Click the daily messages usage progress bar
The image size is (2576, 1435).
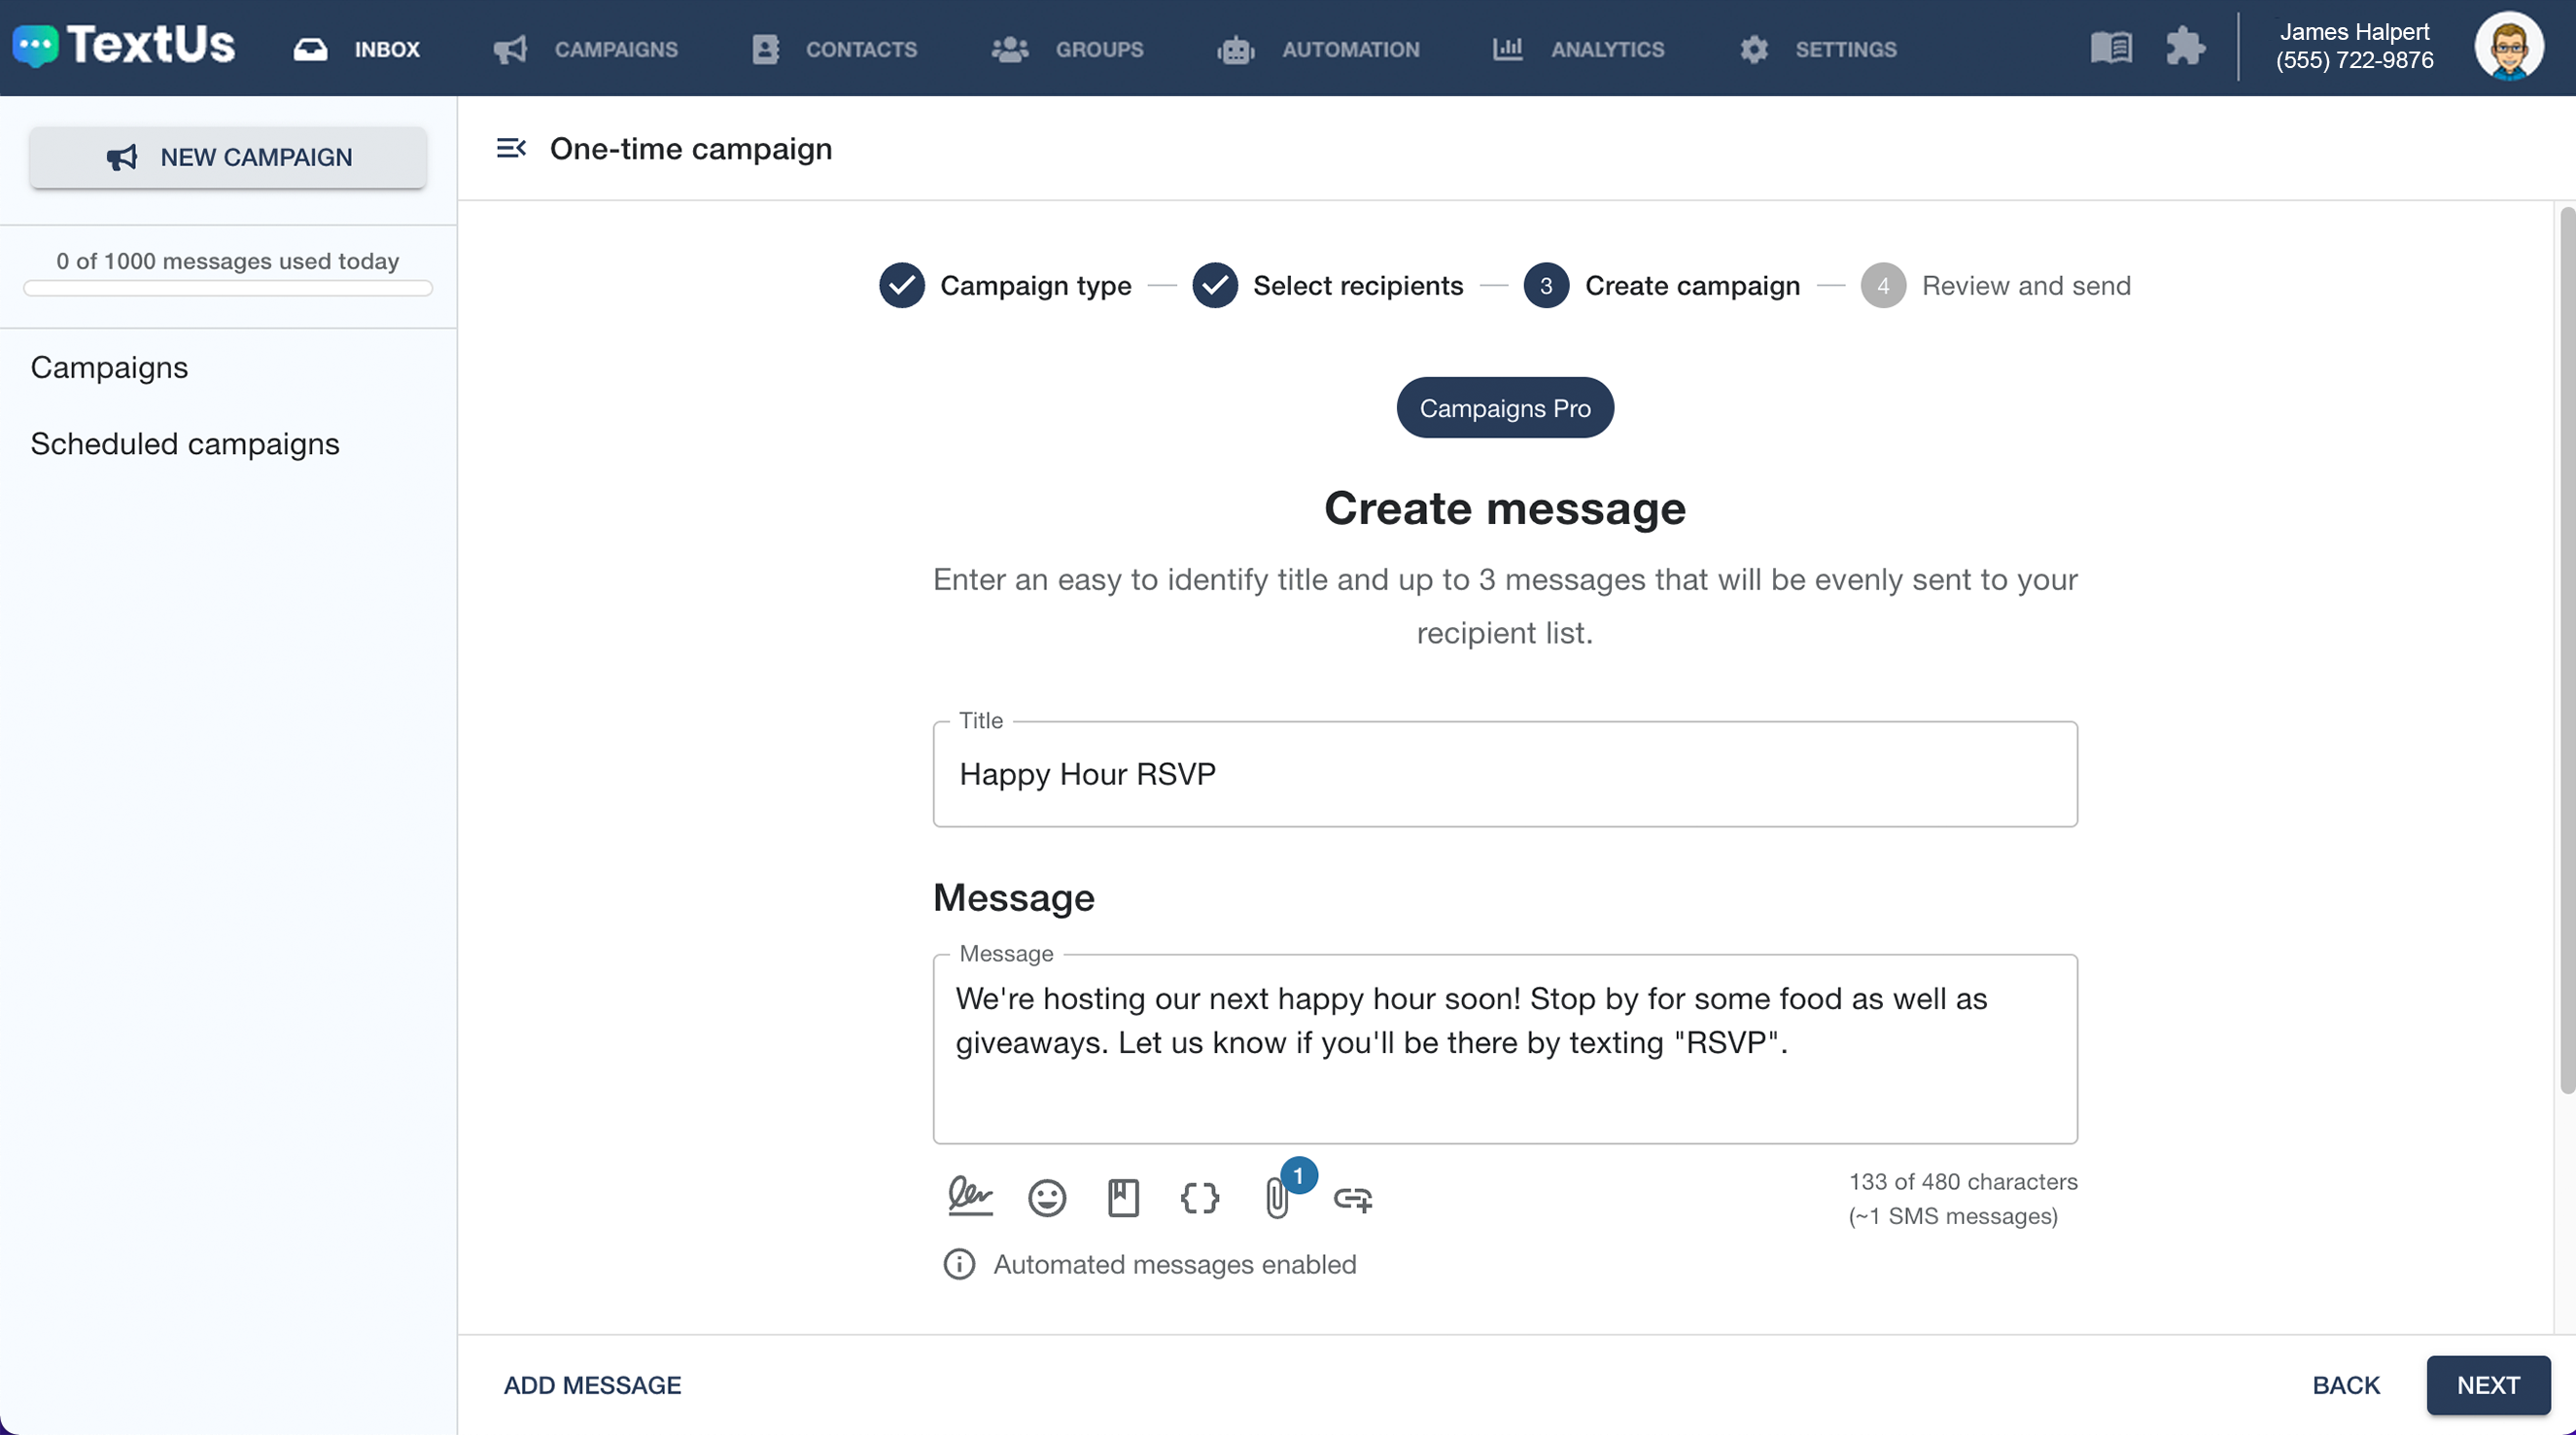coord(228,289)
